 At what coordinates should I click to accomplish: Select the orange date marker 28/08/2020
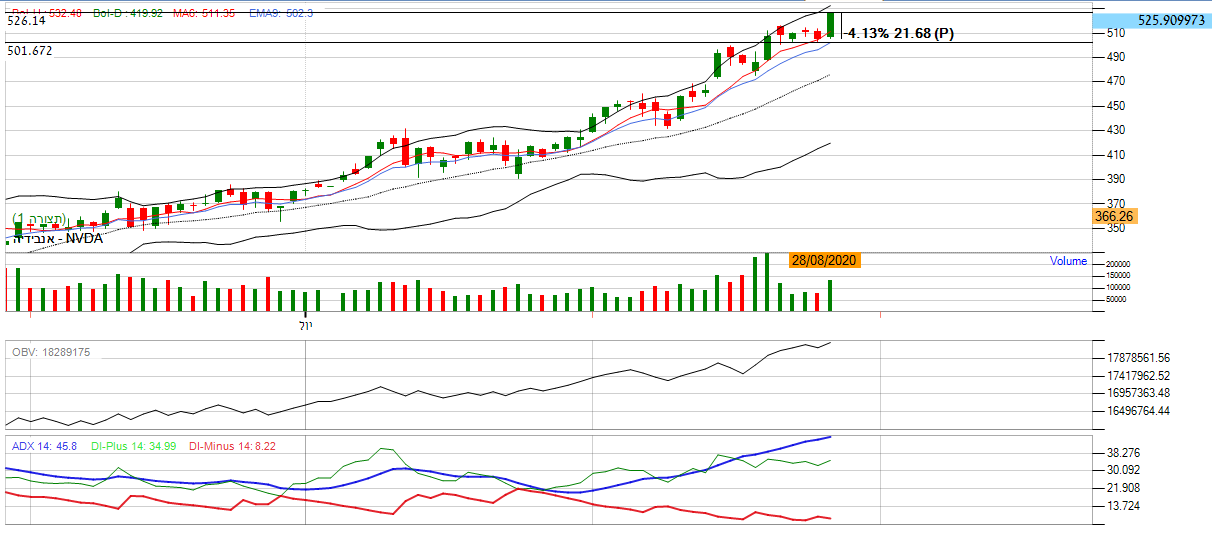(824, 260)
